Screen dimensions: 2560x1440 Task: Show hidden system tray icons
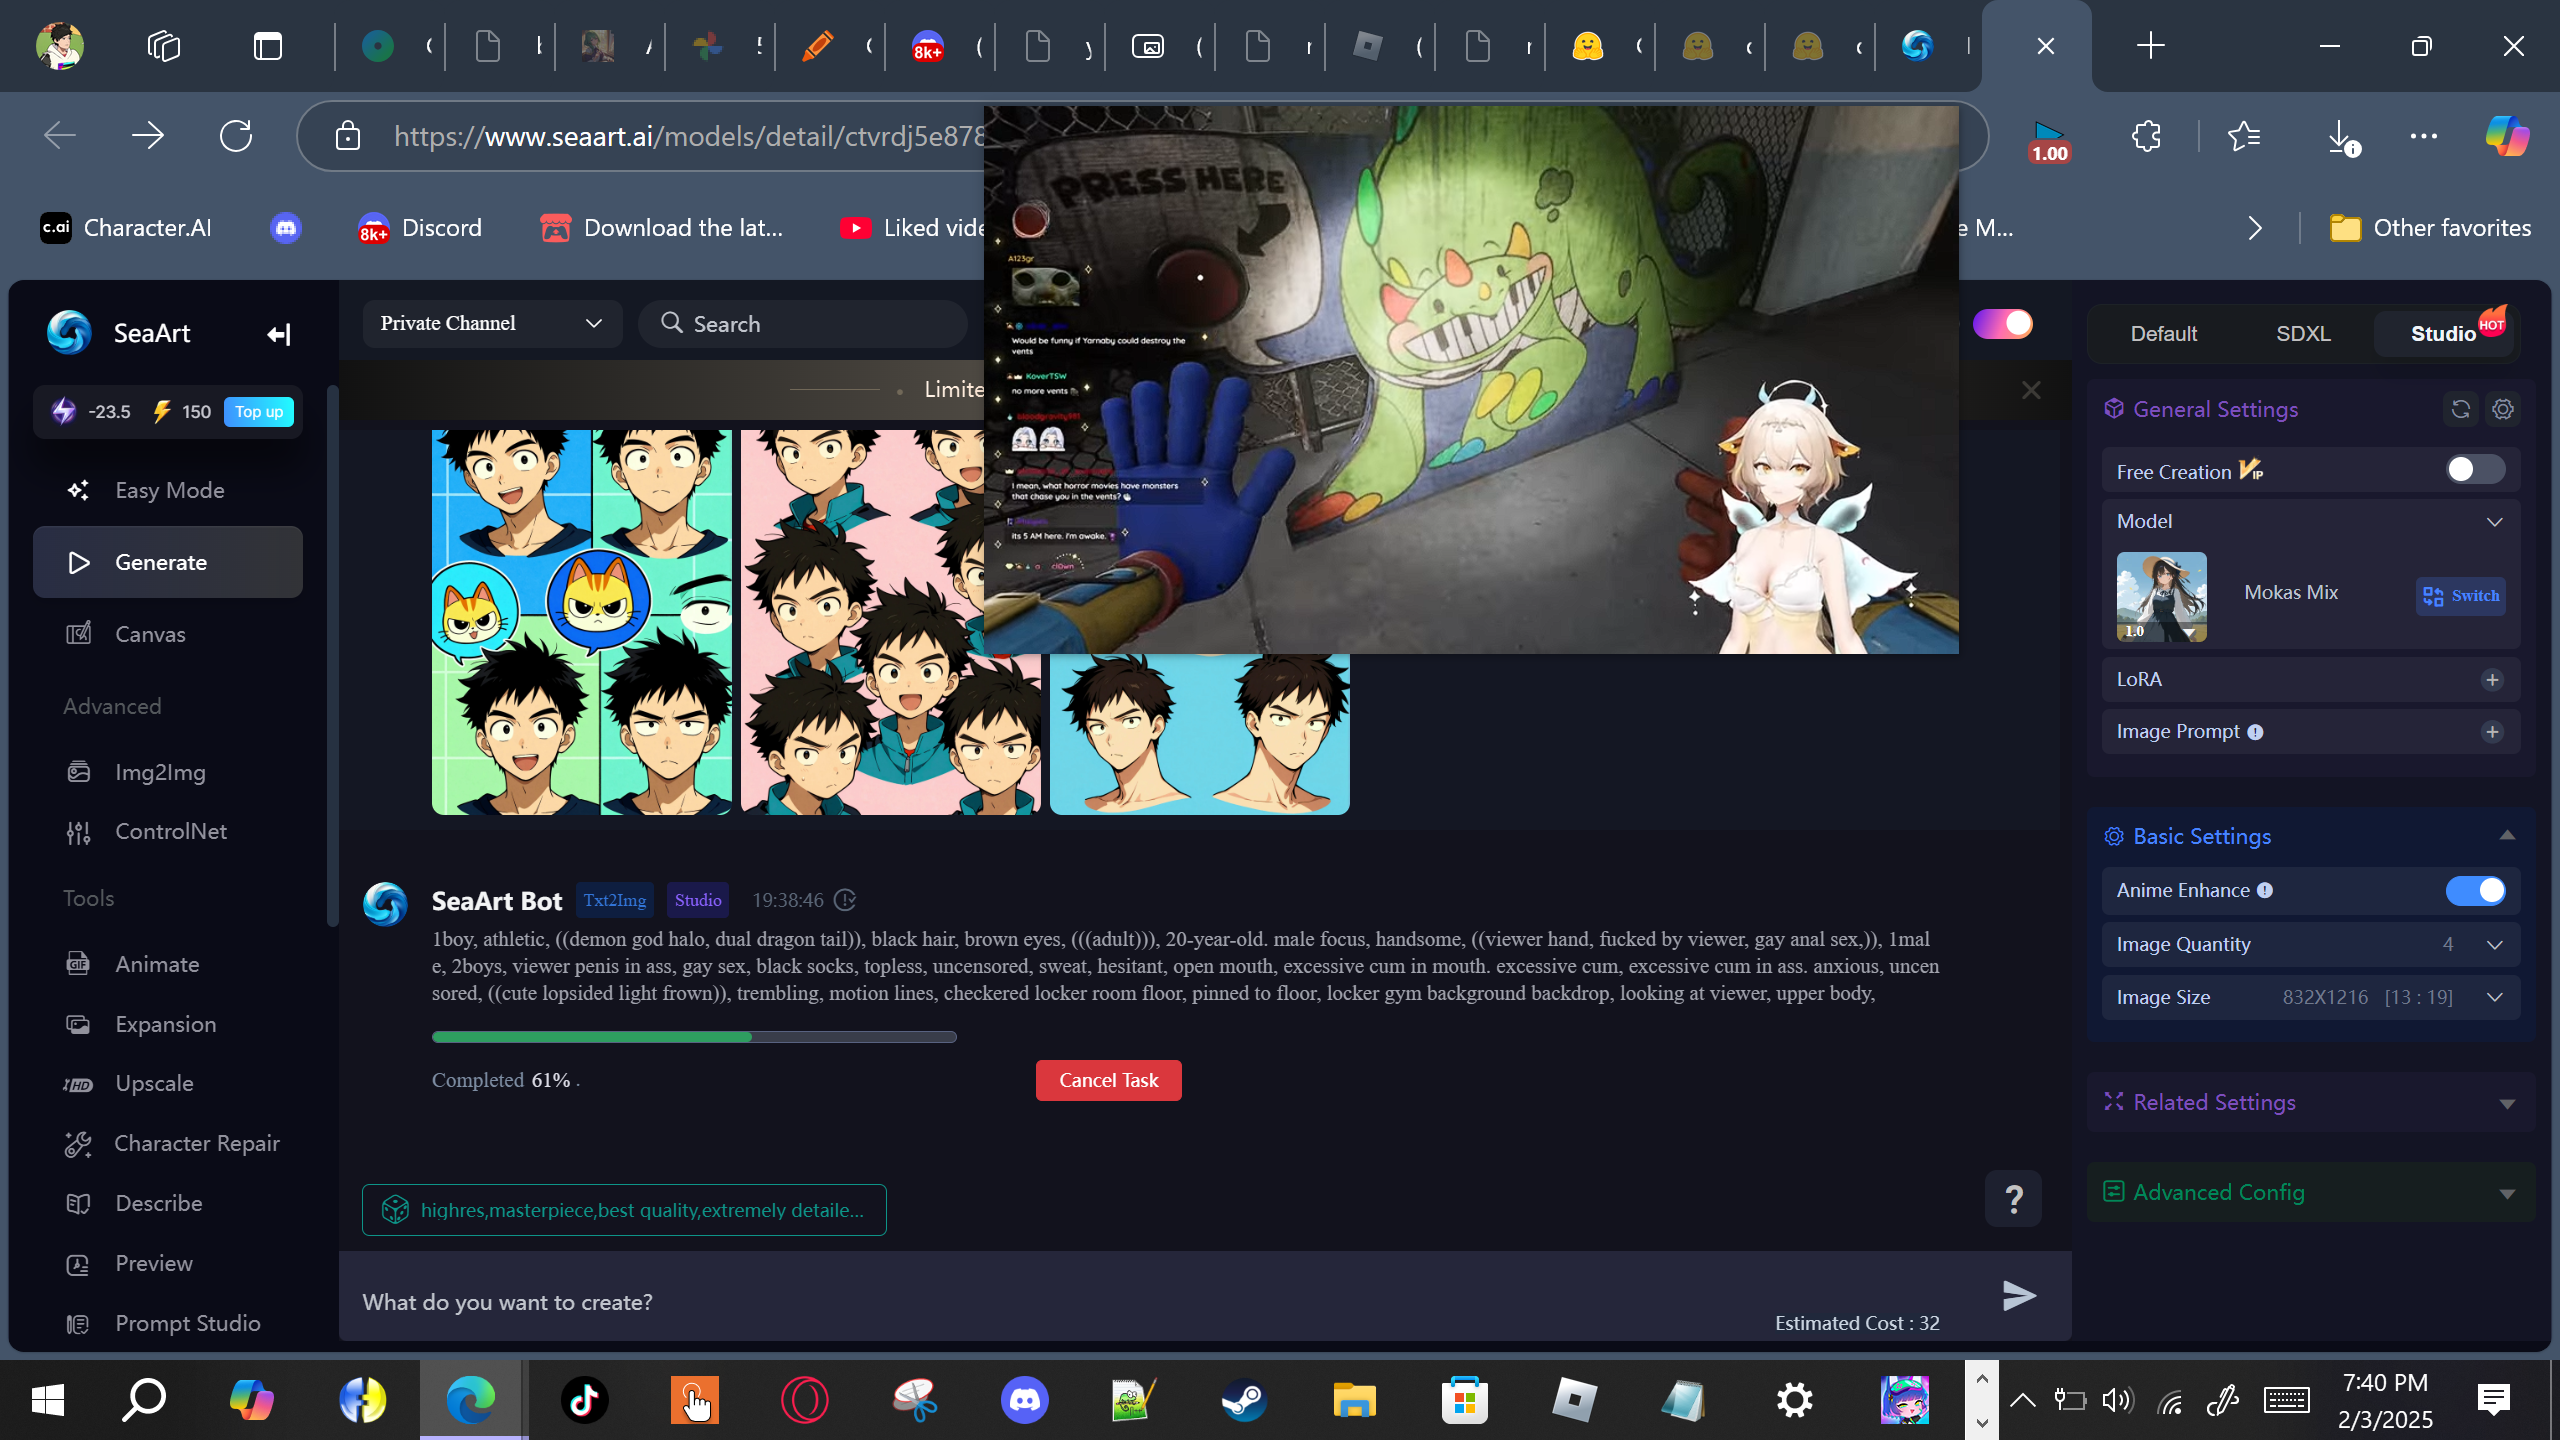(2022, 1400)
